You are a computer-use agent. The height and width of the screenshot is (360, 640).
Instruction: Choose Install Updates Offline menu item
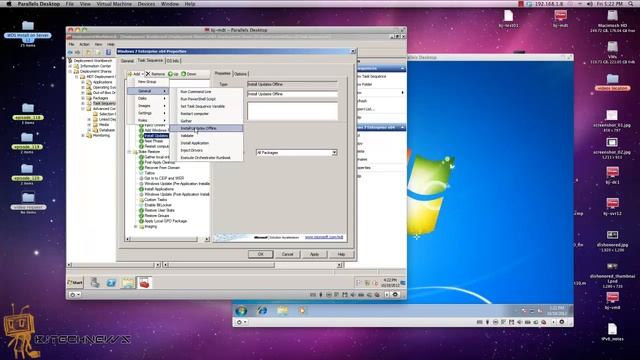pyautogui.click(x=206, y=128)
